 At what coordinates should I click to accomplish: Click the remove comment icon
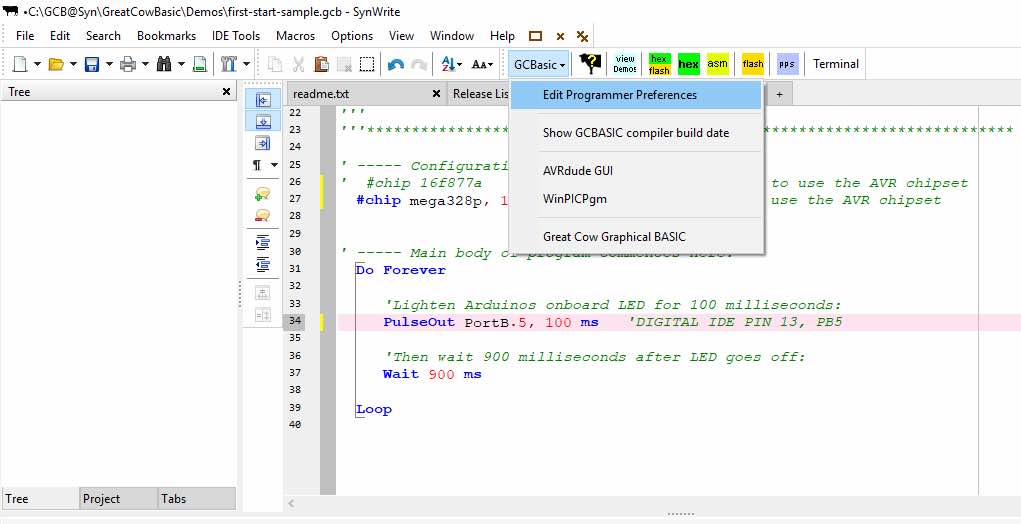(x=262, y=215)
